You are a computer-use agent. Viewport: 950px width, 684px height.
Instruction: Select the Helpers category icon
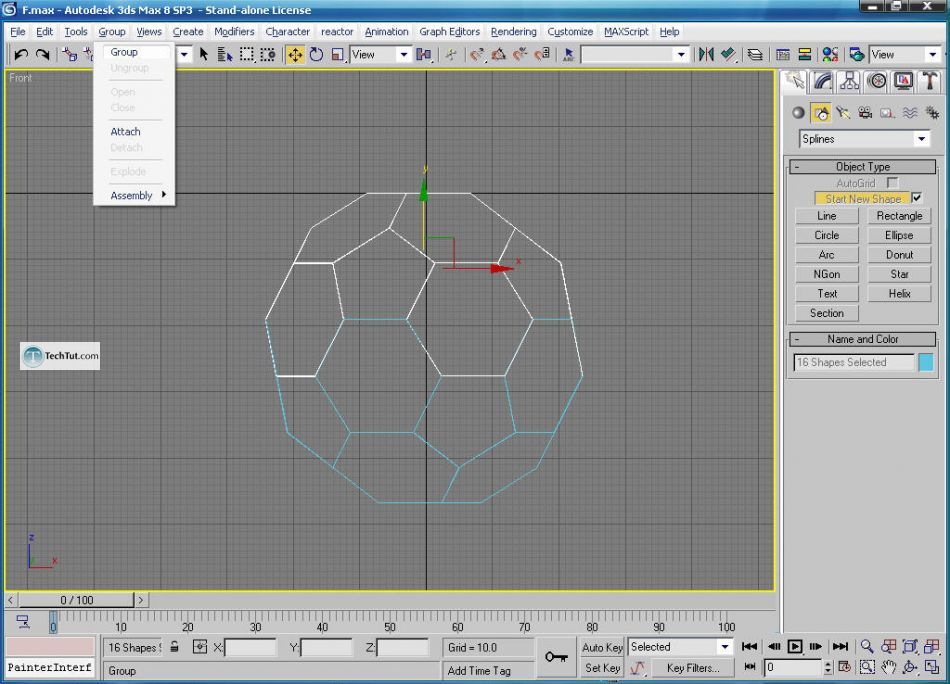888,113
